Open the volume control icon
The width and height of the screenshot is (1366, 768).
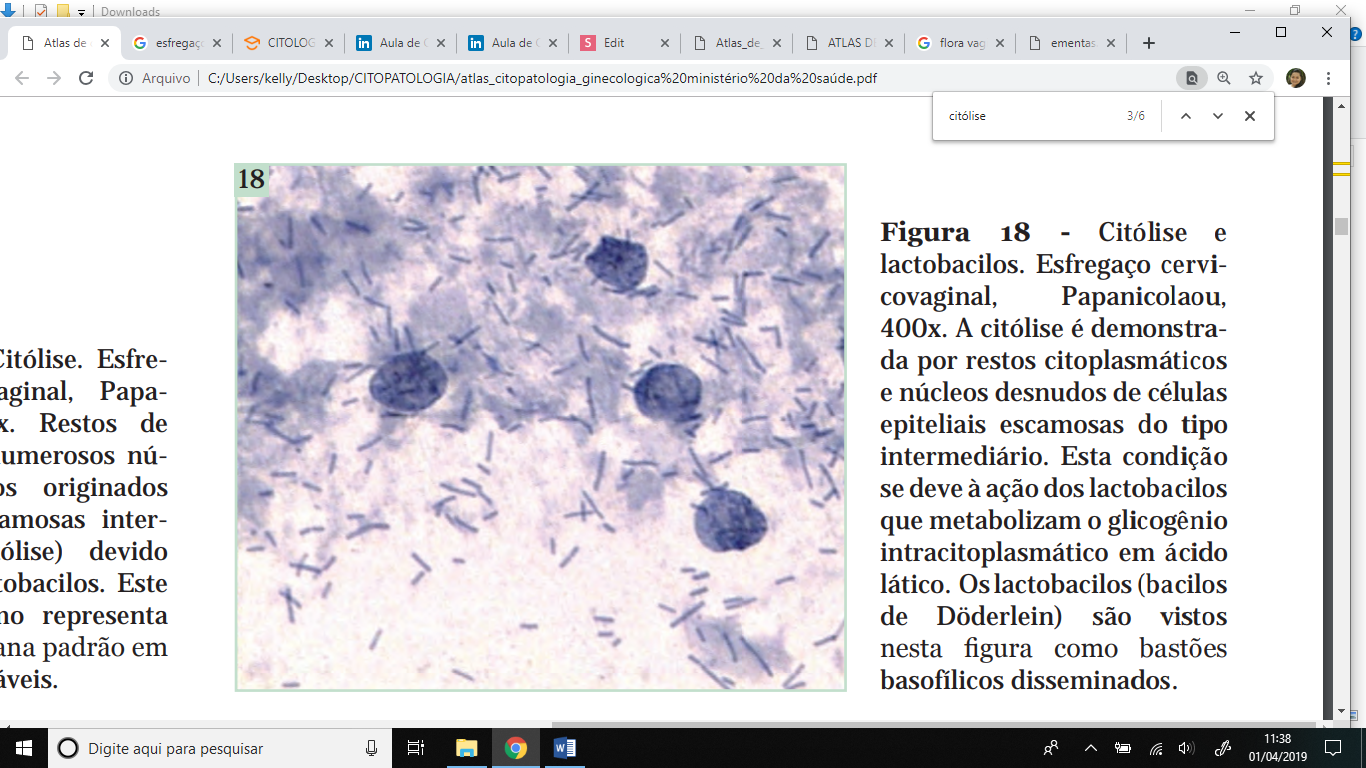[x=1187, y=748]
